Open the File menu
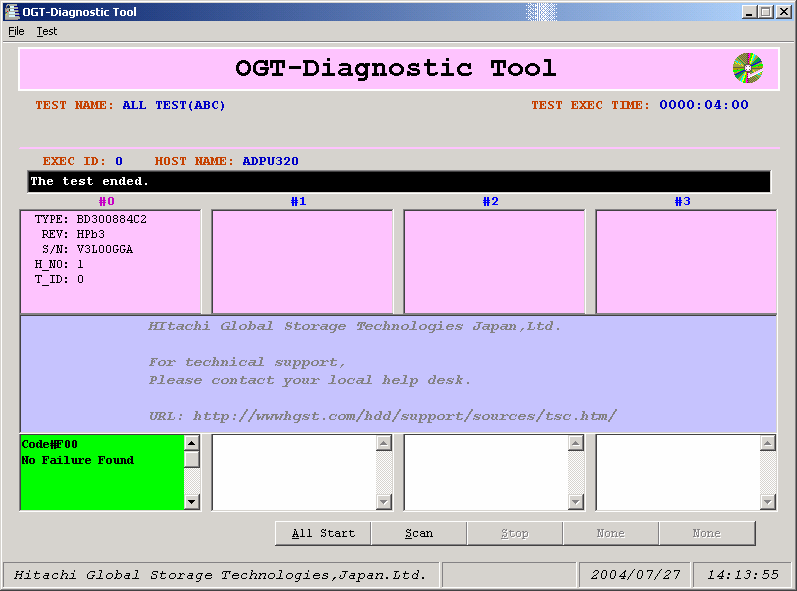 (x=16, y=32)
